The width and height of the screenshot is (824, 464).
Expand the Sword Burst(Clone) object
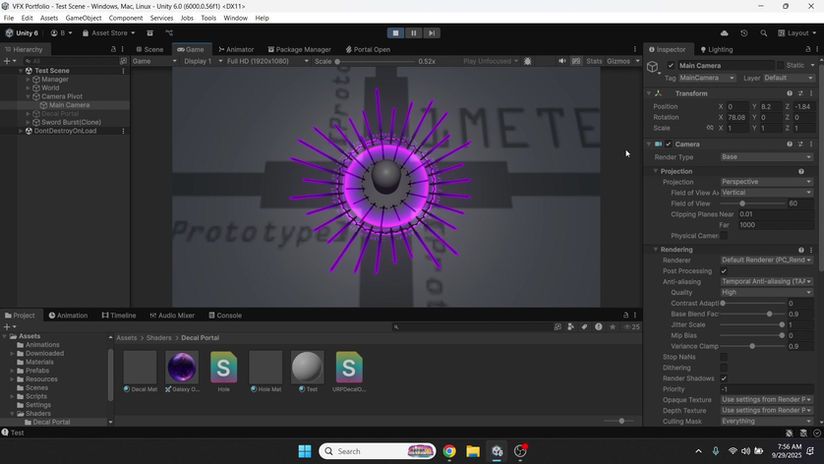tap(28, 122)
